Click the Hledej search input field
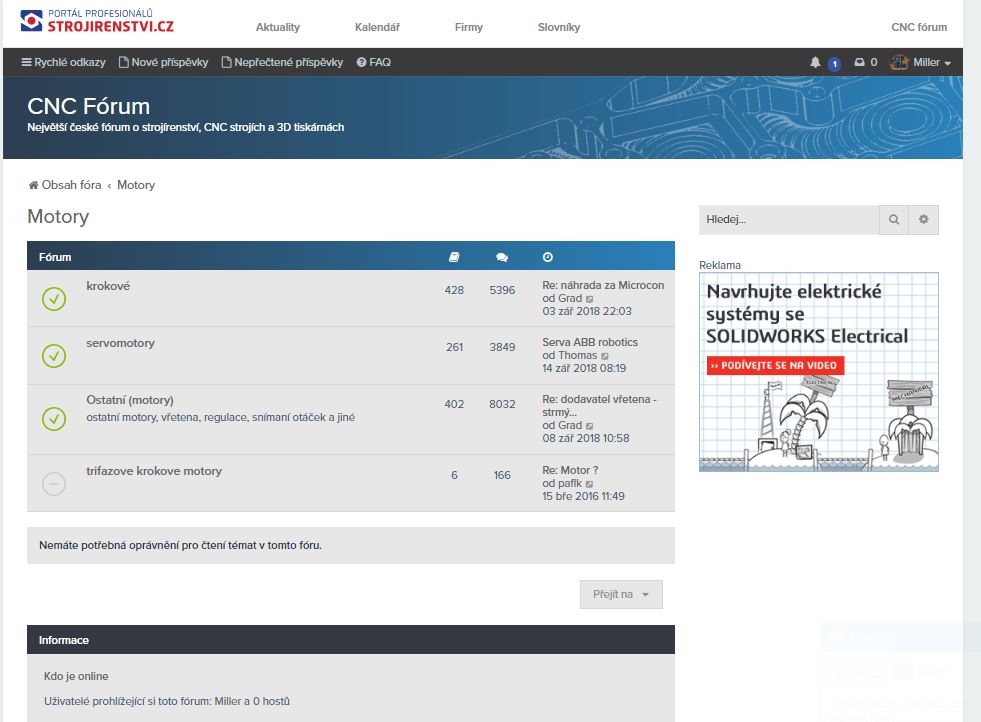The image size is (981, 722). tap(788, 220)
